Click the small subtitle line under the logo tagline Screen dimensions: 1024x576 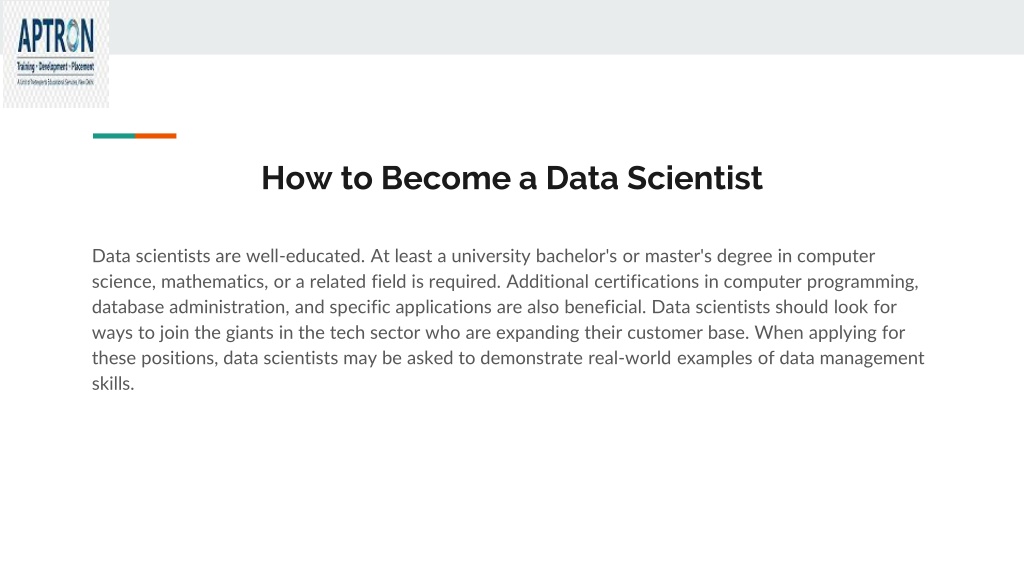point(56,82)
